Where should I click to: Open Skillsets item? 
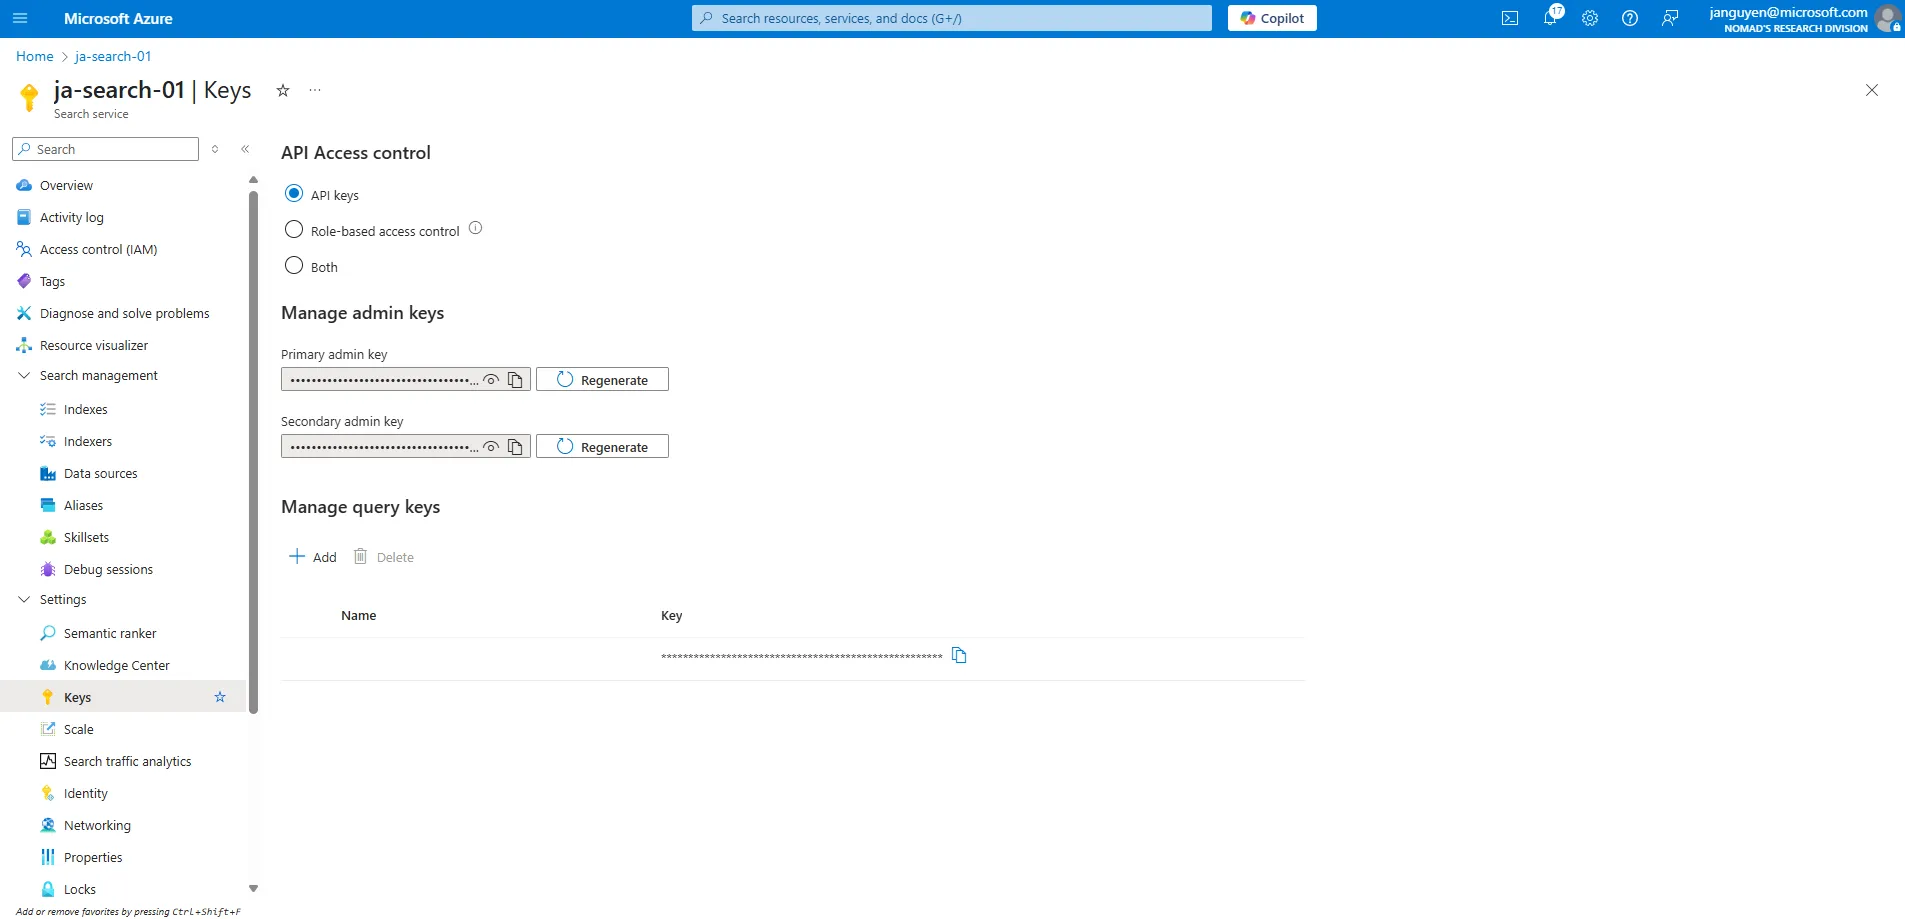coord(86,537)
